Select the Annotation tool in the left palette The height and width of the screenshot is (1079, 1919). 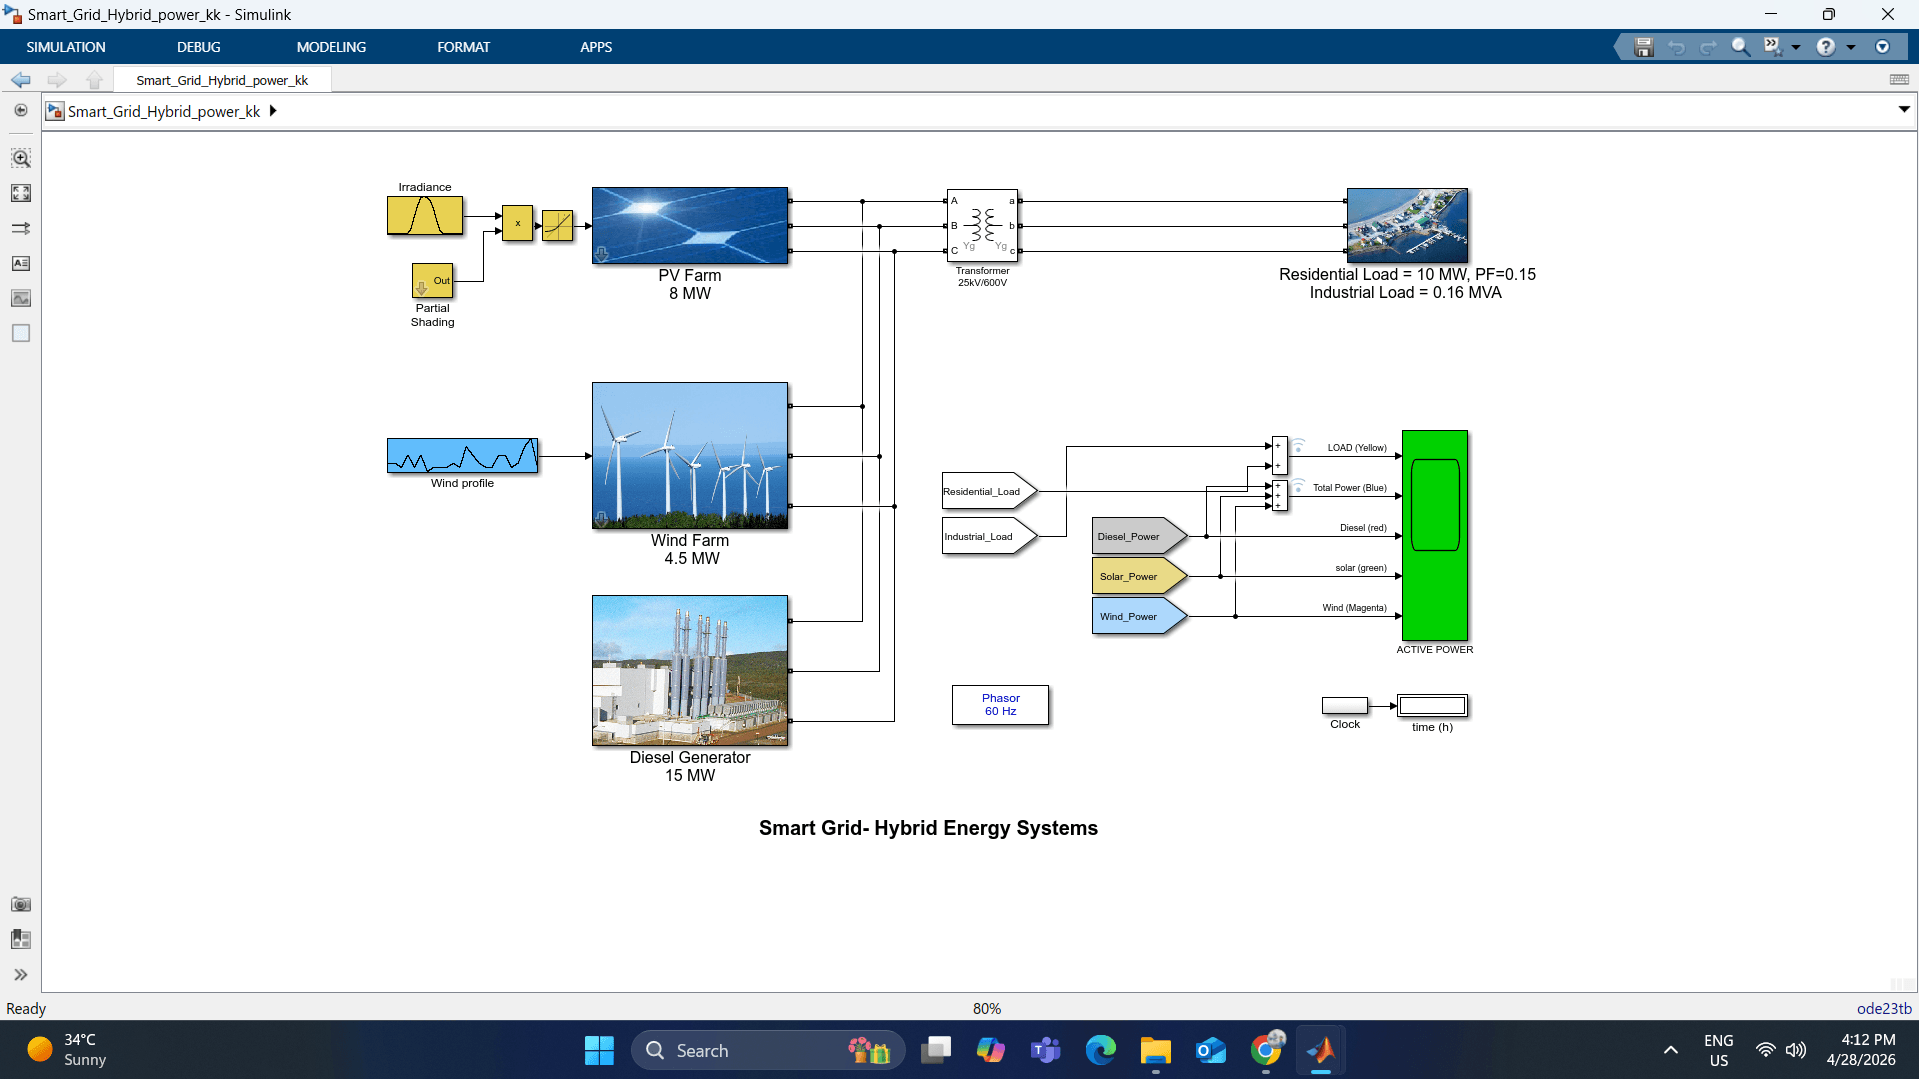pos(21,263)
